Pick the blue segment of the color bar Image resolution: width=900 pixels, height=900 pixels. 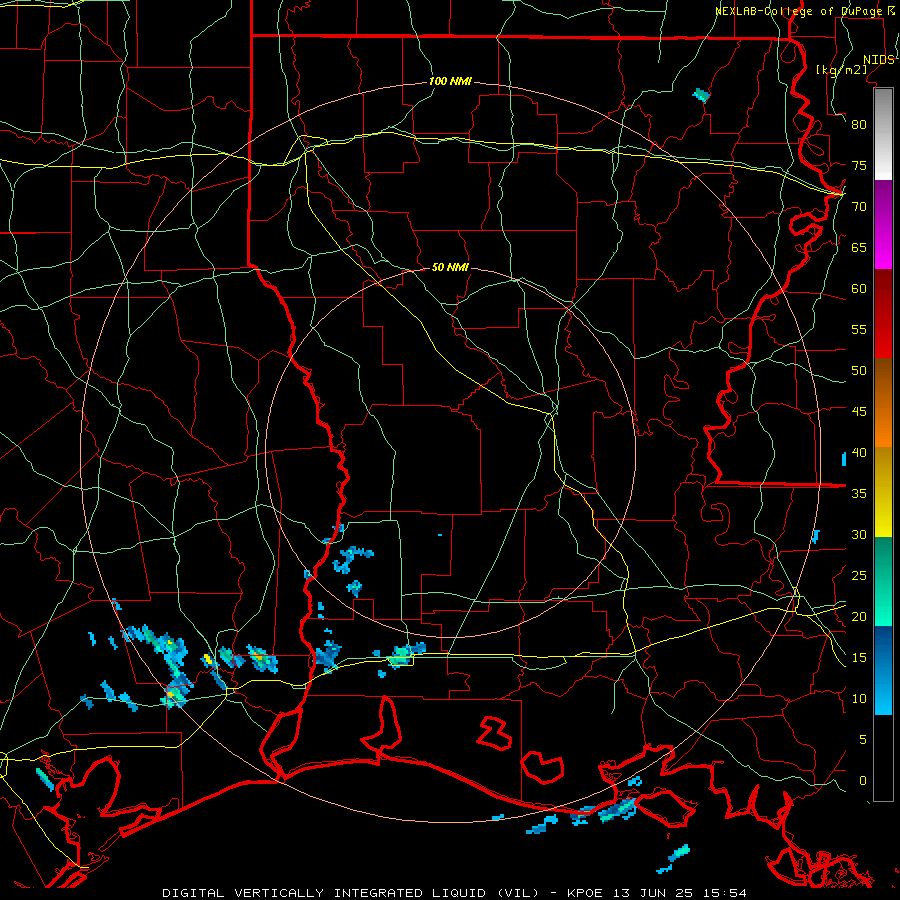(883, 670)
